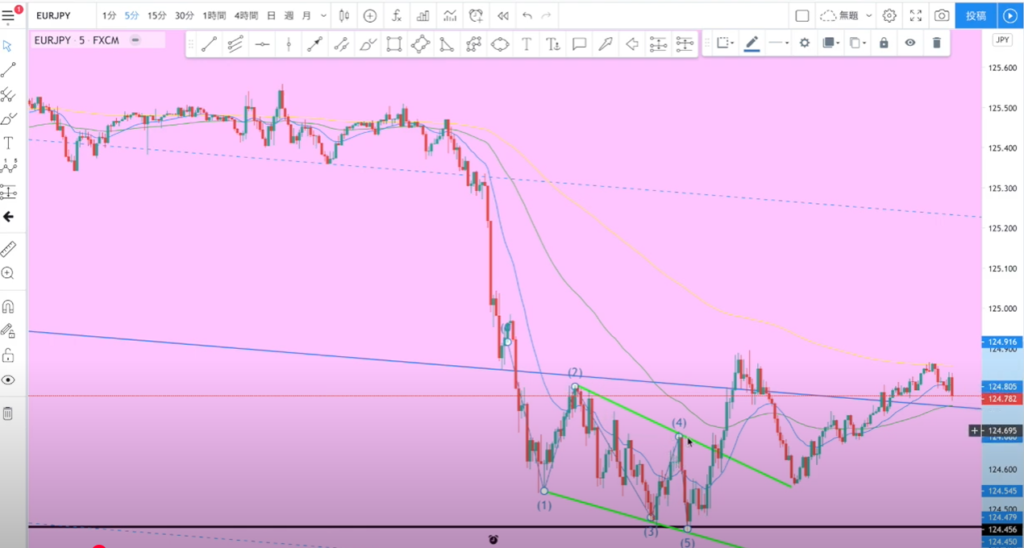Pick the text T tool in the drawing toolbar
1024x548 pixels.
[525, 43]
